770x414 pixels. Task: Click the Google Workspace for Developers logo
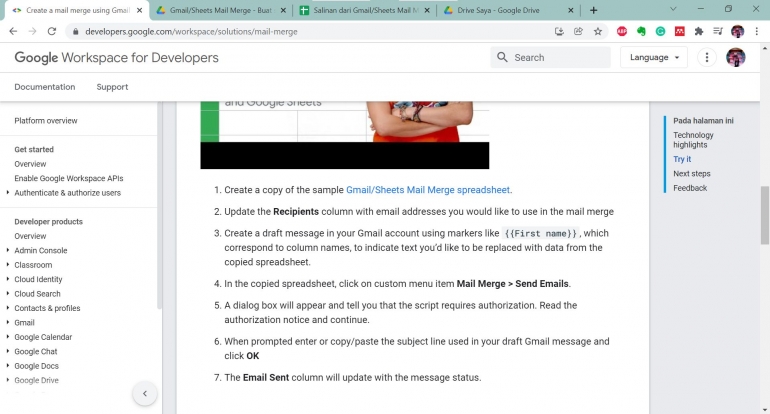click(116, 57)
